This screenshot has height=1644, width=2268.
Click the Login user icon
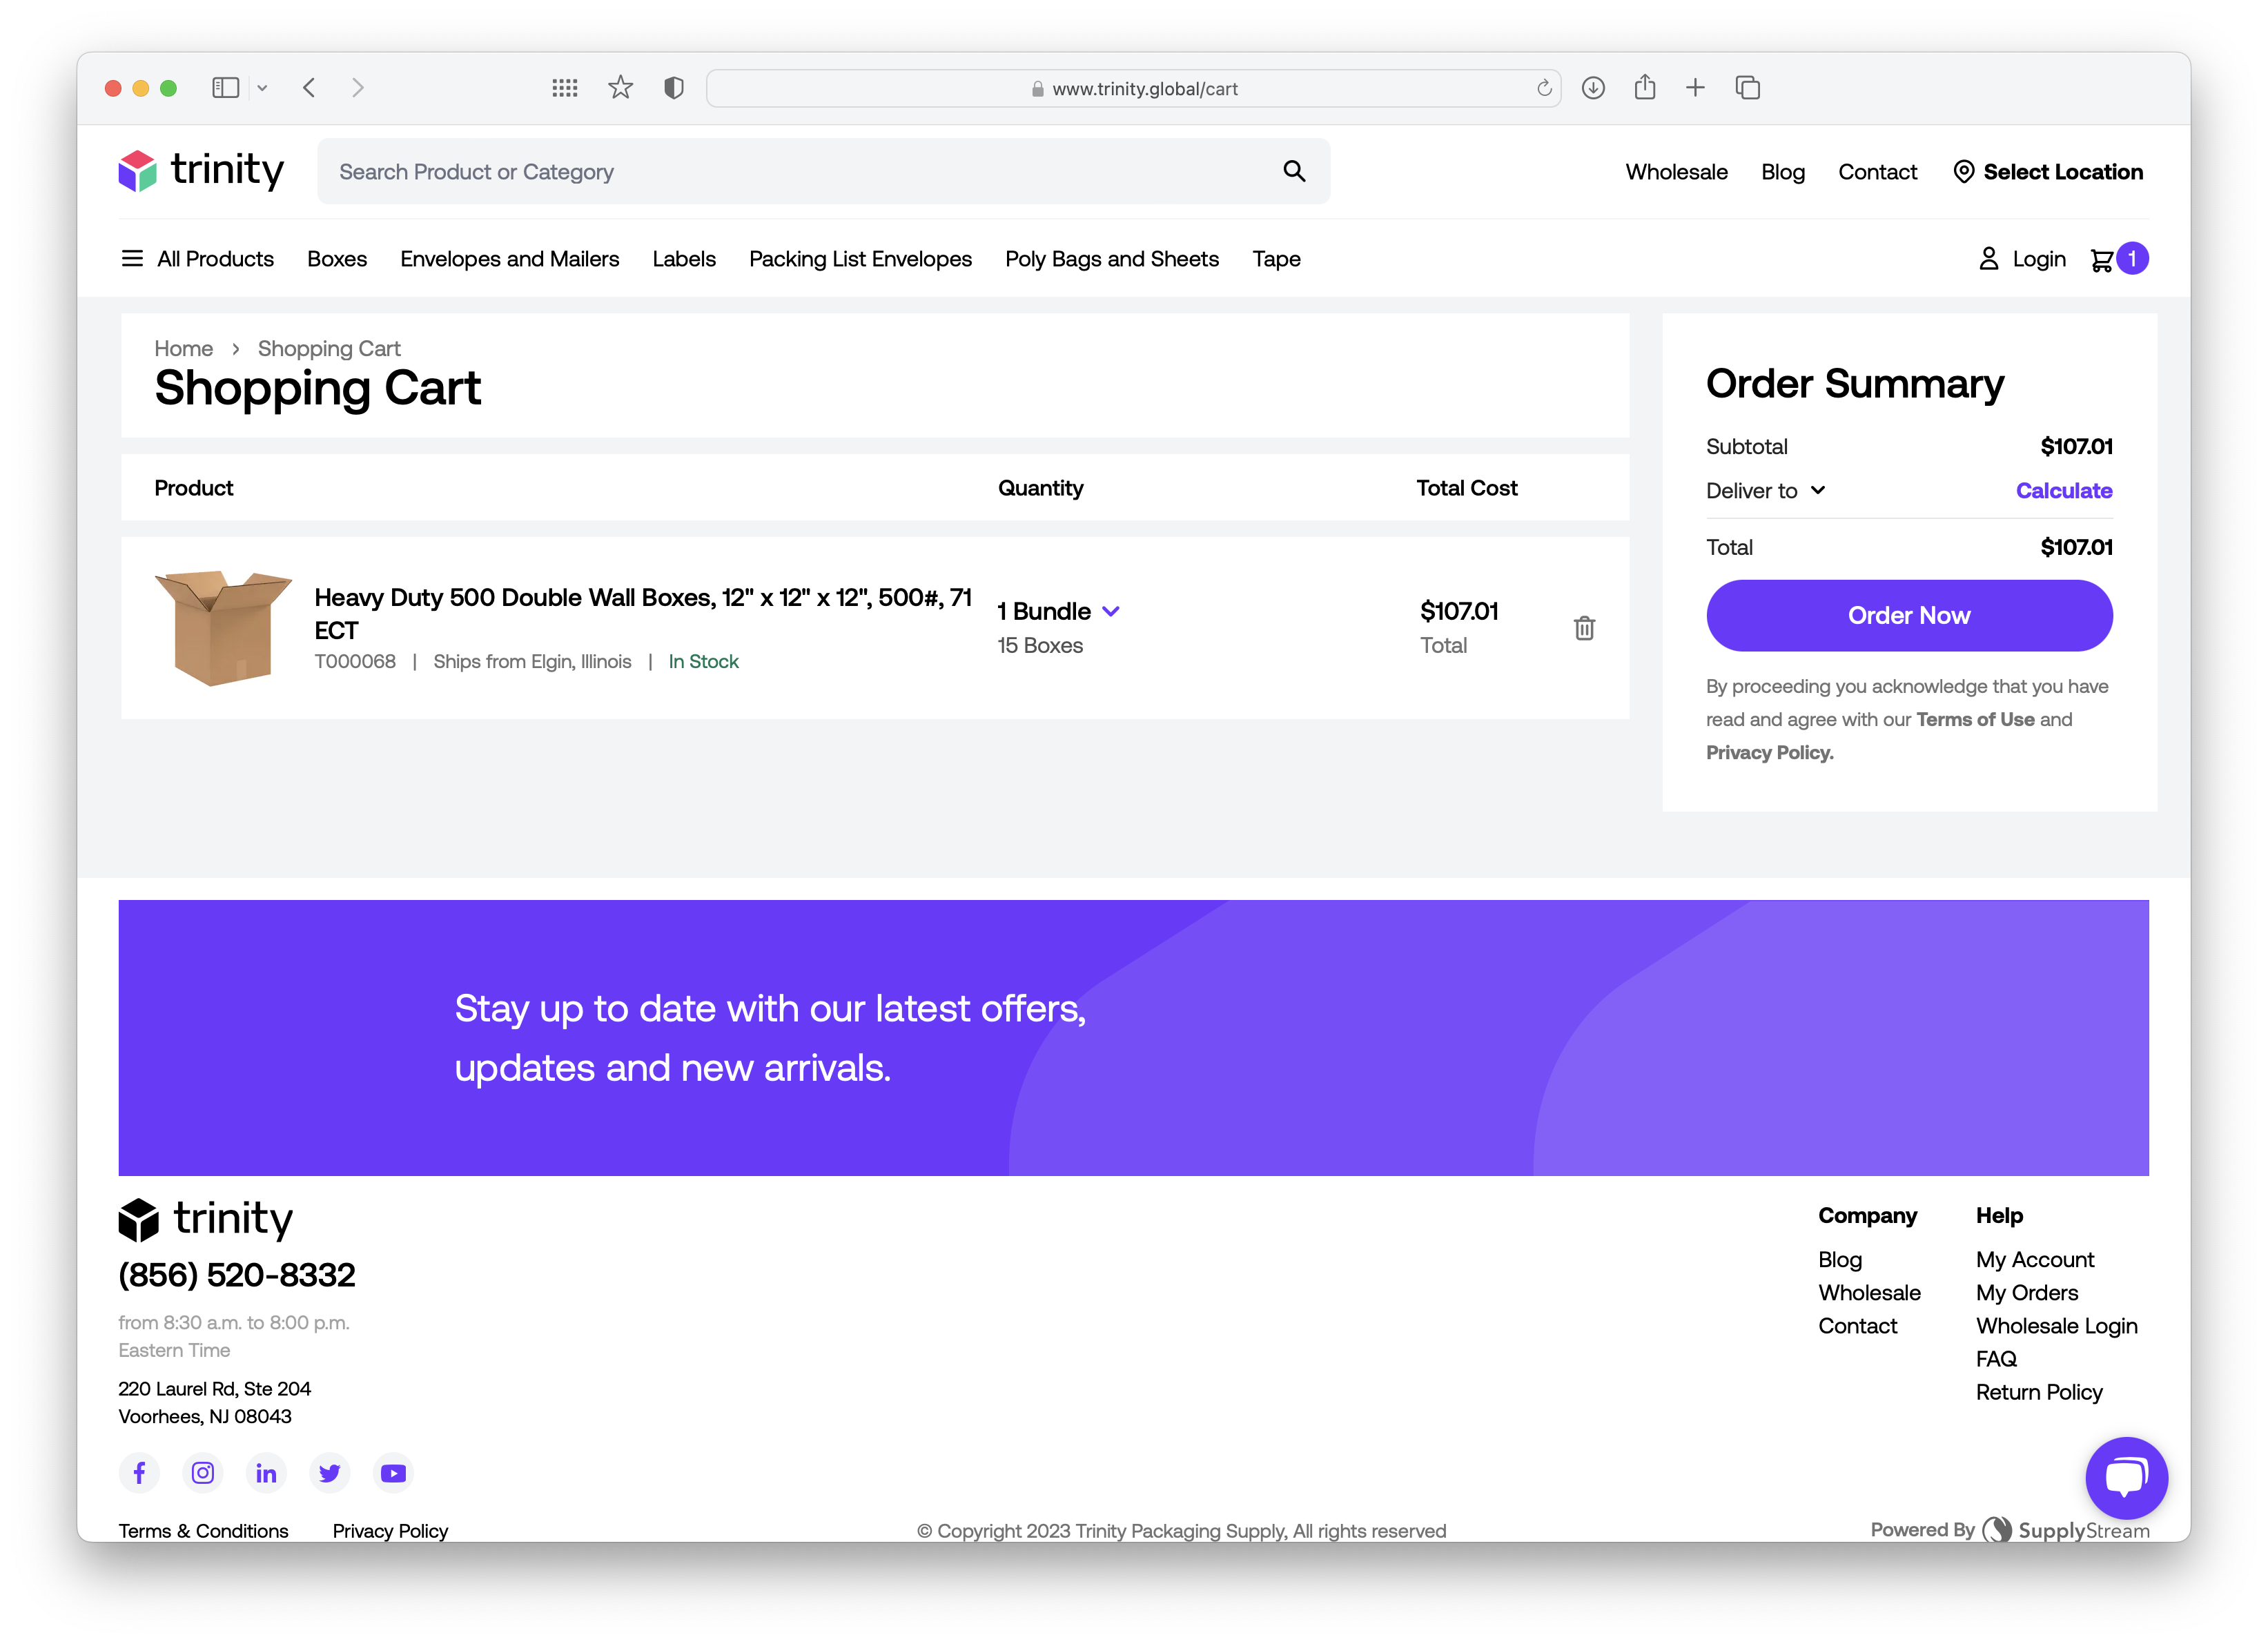point(1988,259)
